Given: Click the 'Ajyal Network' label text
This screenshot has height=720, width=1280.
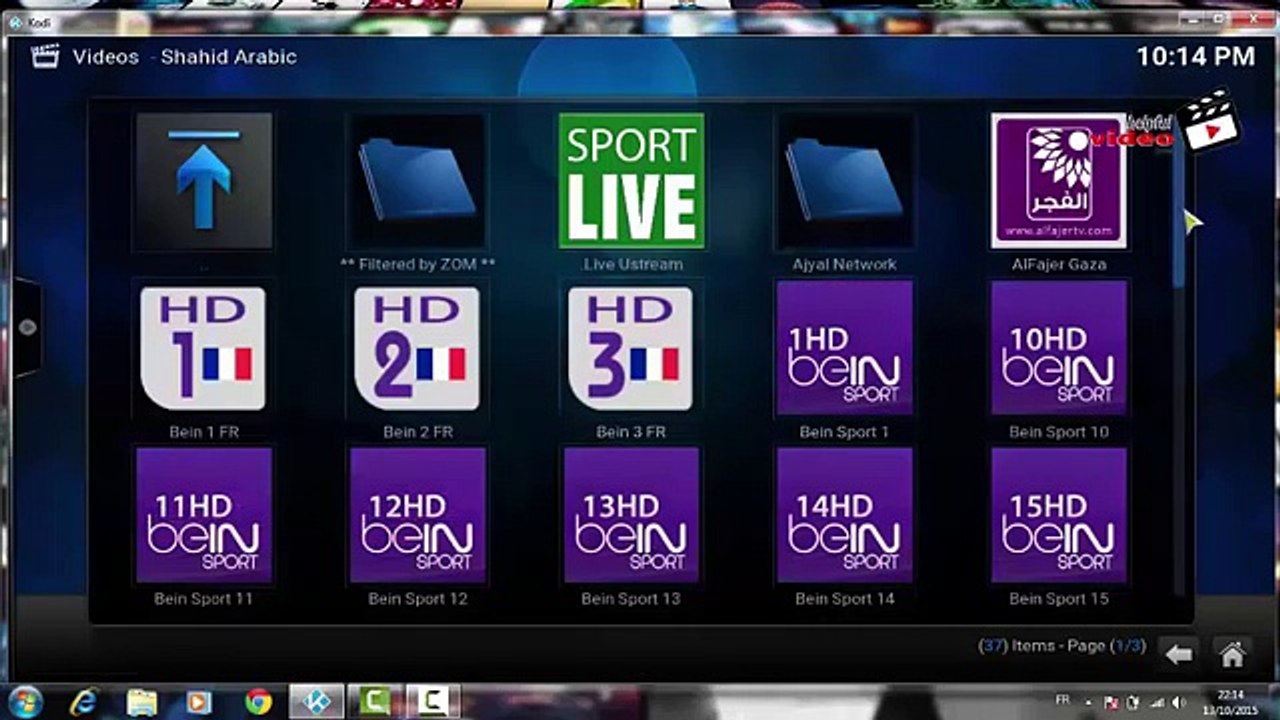Looking at the screenshot, I should click(x=845, y=264).
